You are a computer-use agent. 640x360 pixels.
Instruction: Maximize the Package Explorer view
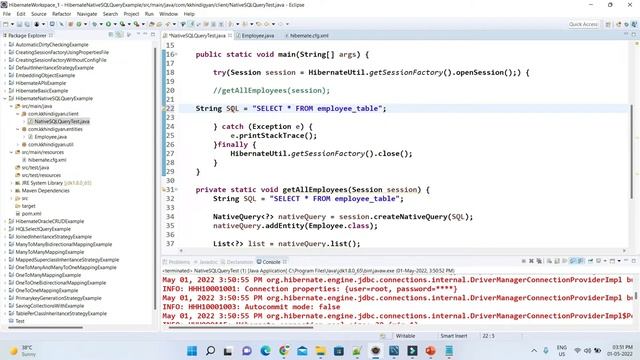pyautogui.click(x=153, y=35)
